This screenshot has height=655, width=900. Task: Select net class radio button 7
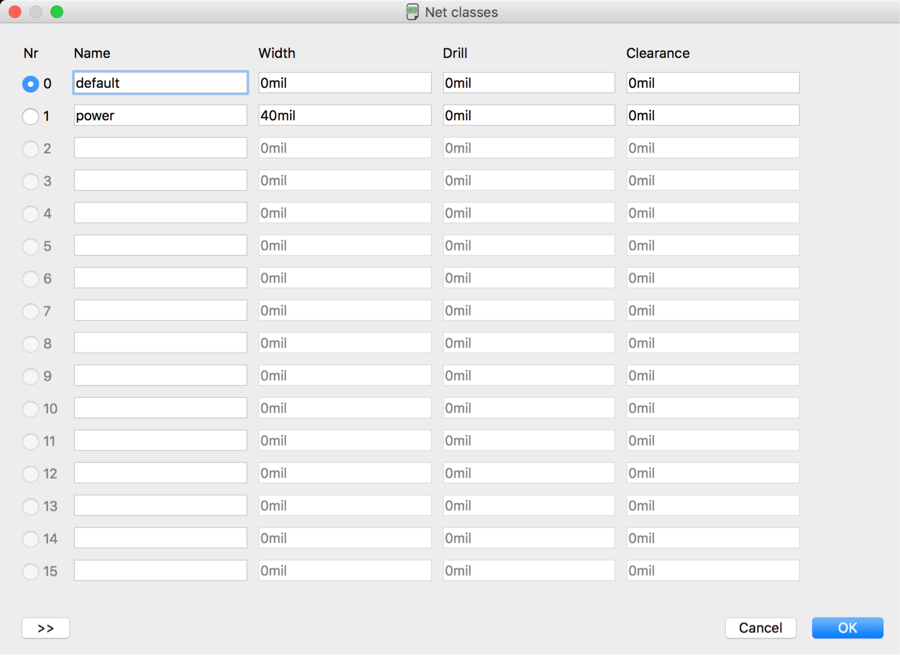(x=30, y=312)
